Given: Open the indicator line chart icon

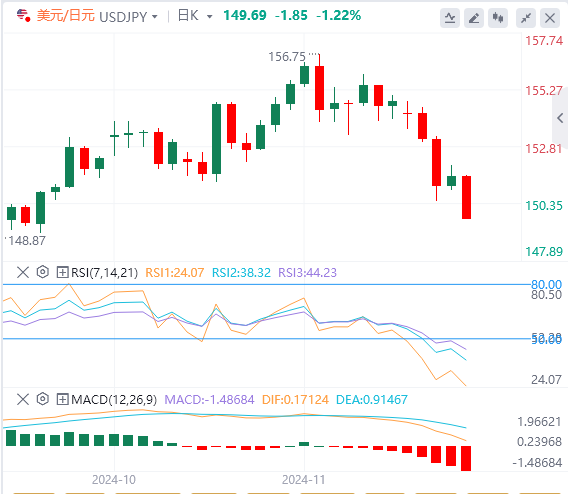Looking at the screenshot, I should [450, 18].
